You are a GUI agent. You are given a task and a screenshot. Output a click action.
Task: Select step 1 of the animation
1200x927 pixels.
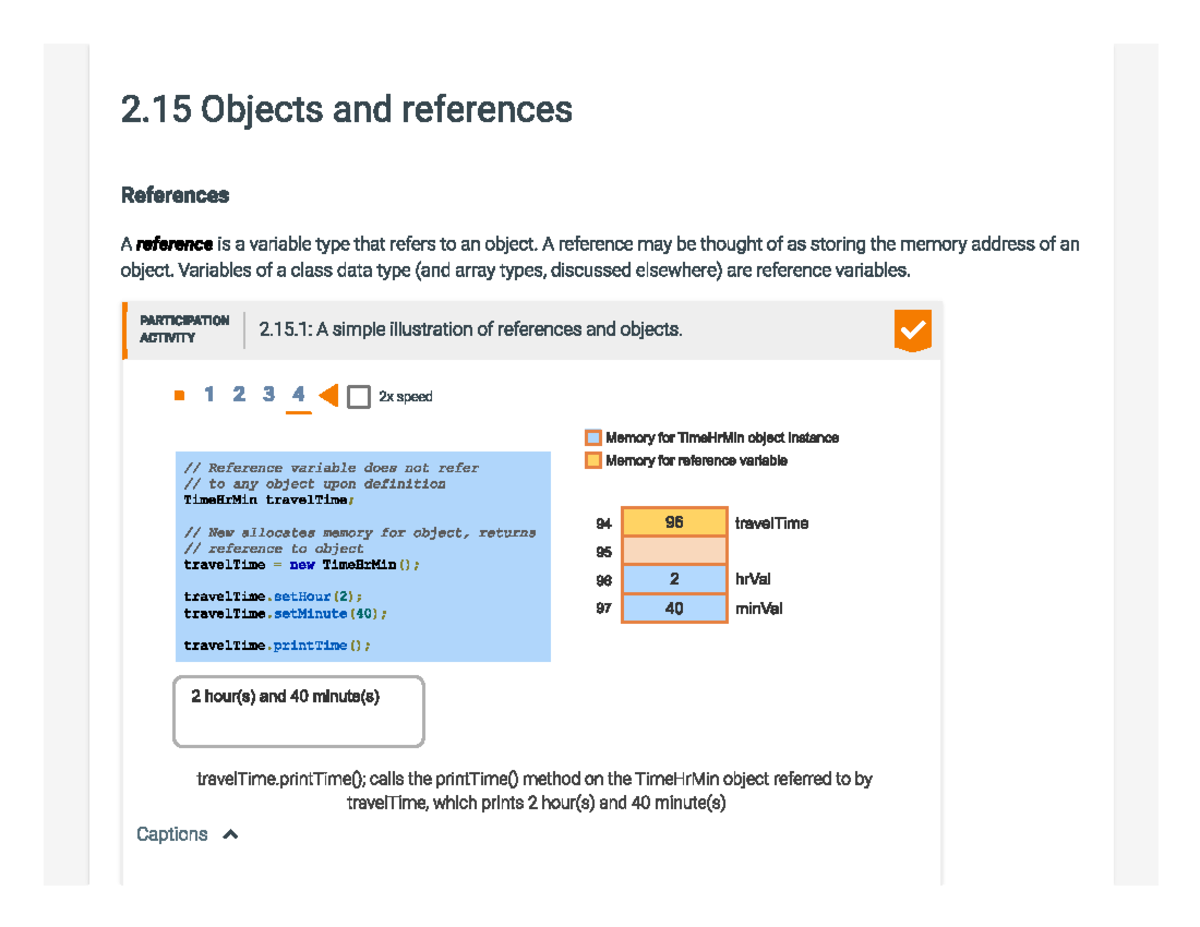209,394
